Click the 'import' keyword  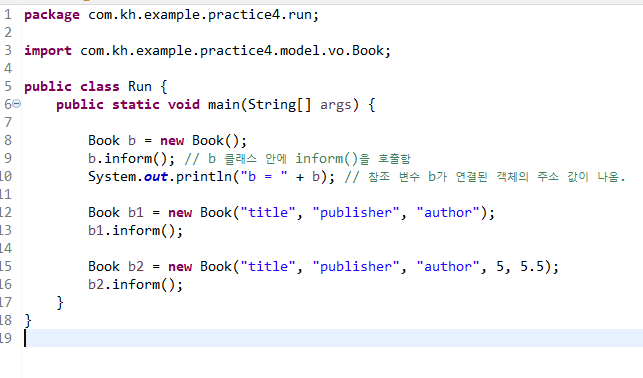tap(48, 51)
